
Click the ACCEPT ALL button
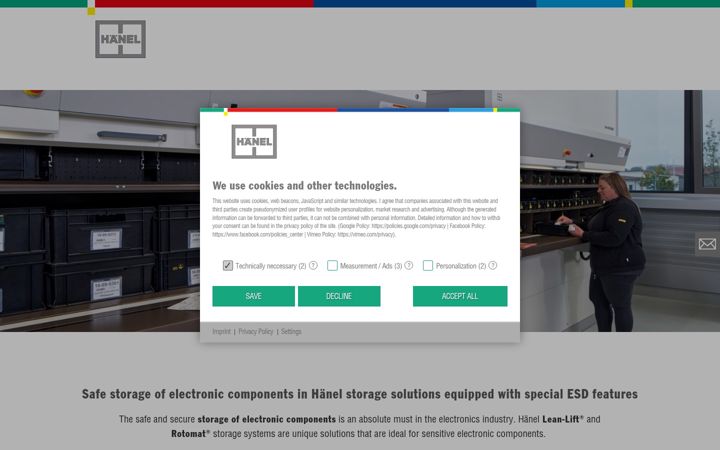[x=460, y=296]
